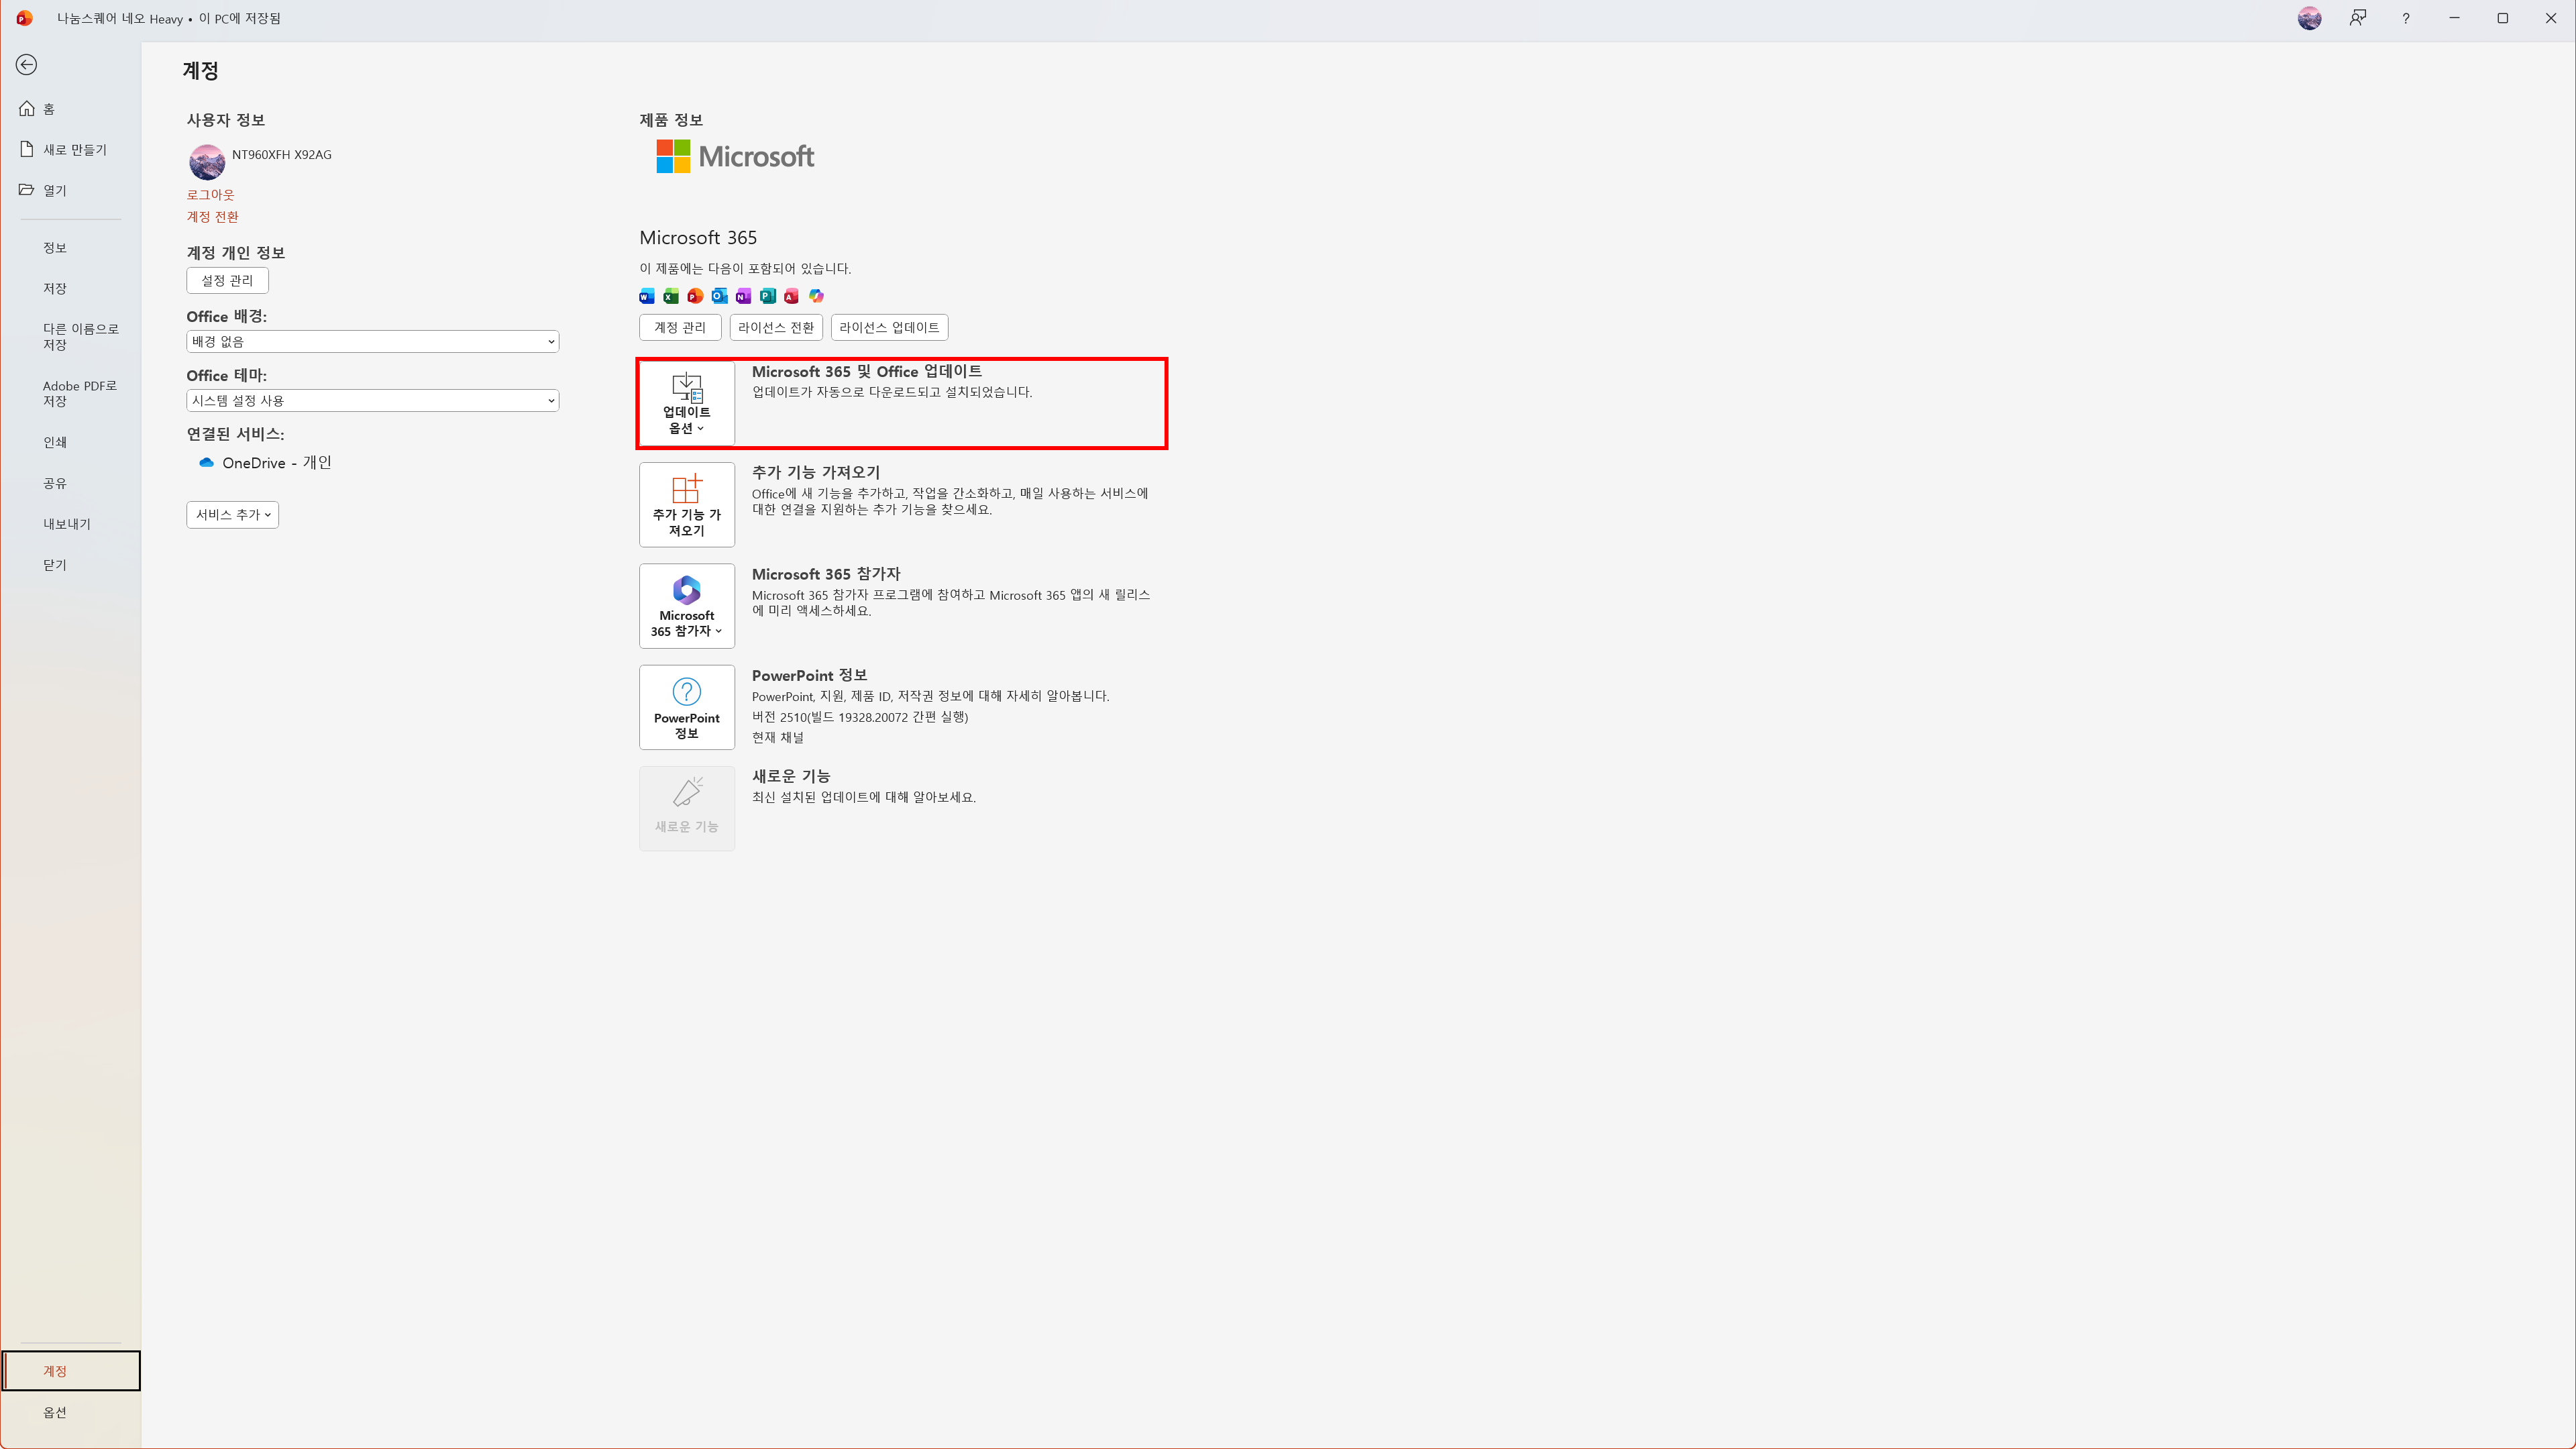The width and height of the screenshot is (2576, 1449).
Task: Click the feedback person icon in the title bar
Action: click(x=2358, y=18)
